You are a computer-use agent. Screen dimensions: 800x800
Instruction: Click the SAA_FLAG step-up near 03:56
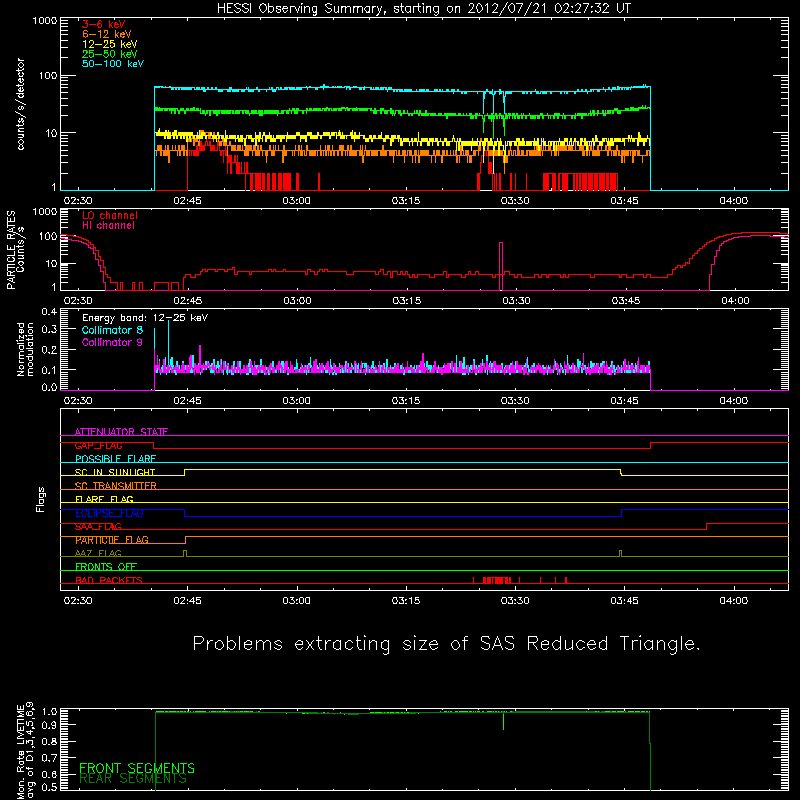[x=707, y=527]
